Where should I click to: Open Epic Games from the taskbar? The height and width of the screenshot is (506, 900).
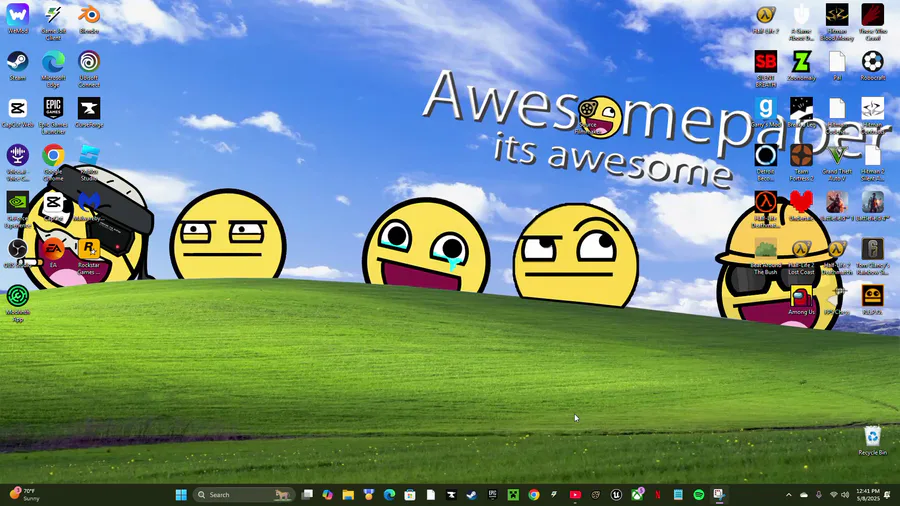492,495
